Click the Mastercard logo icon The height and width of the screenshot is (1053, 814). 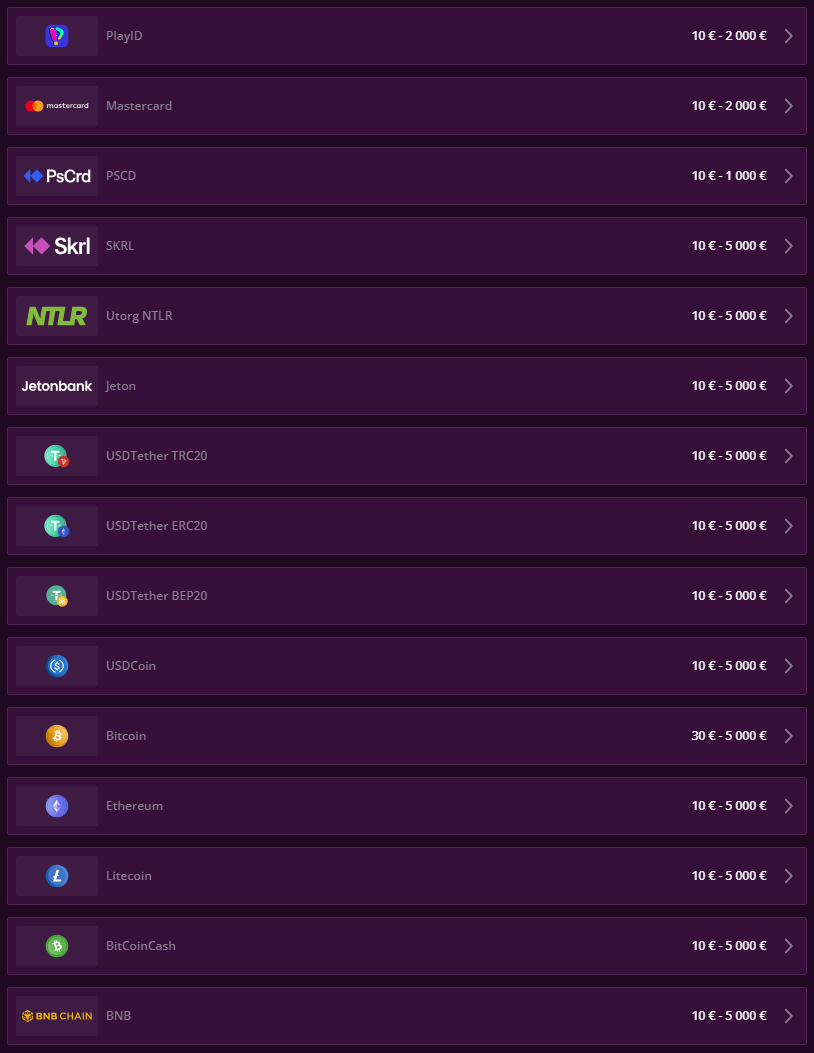[56, 105]
